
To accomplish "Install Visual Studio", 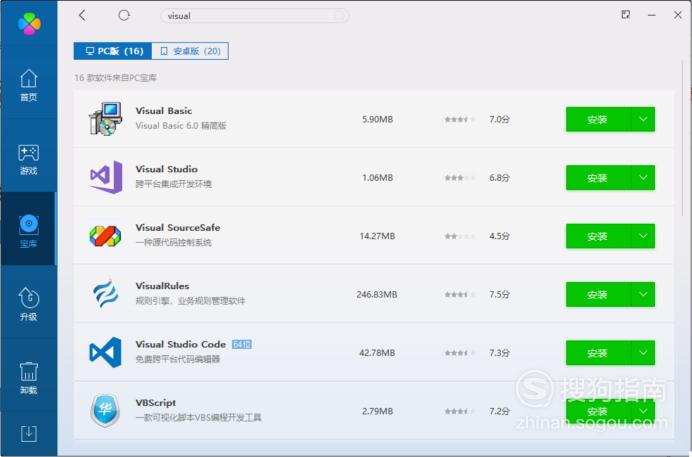I will pyautogui.click(x=598, y=178).
